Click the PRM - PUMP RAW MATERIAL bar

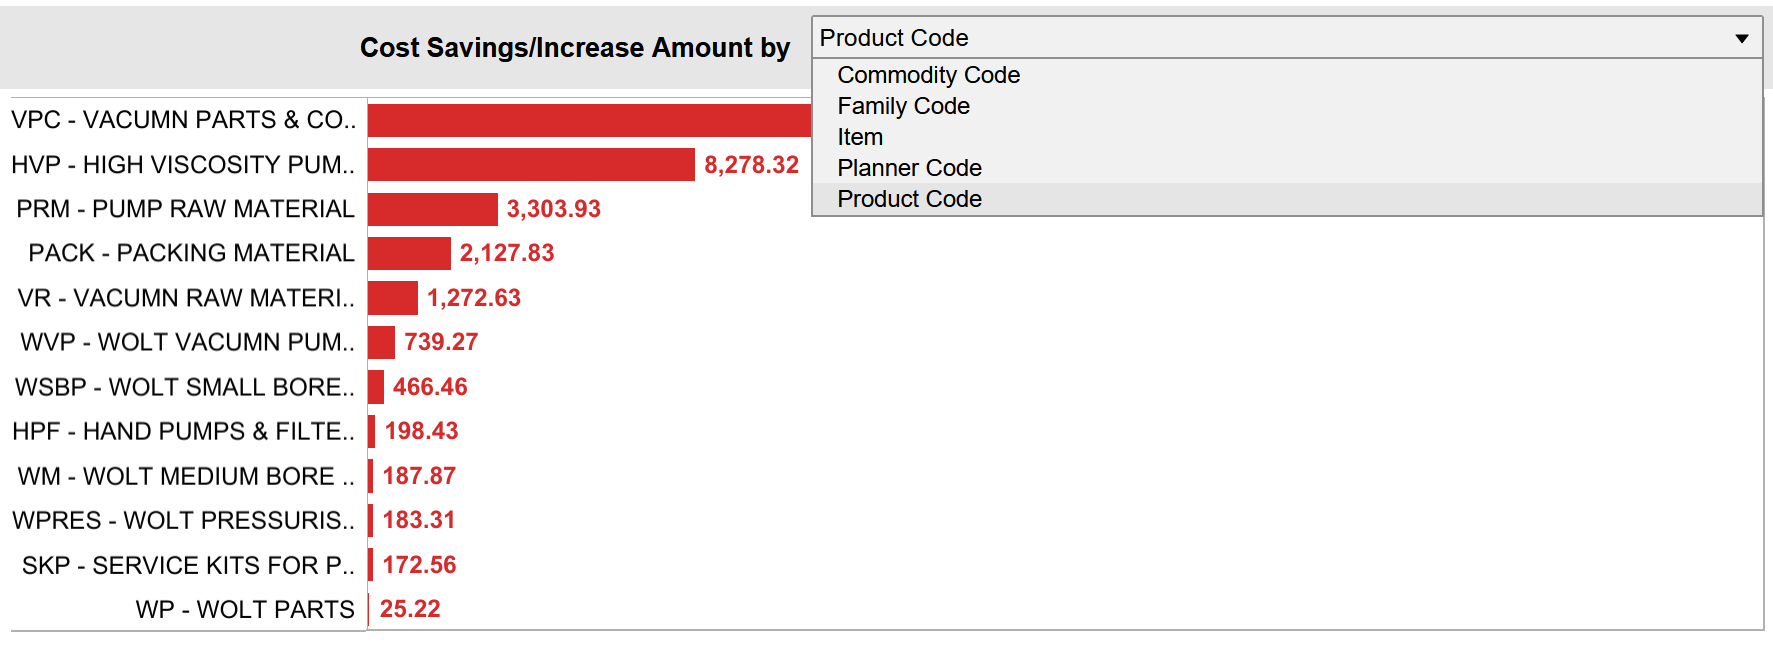(433, 209)
